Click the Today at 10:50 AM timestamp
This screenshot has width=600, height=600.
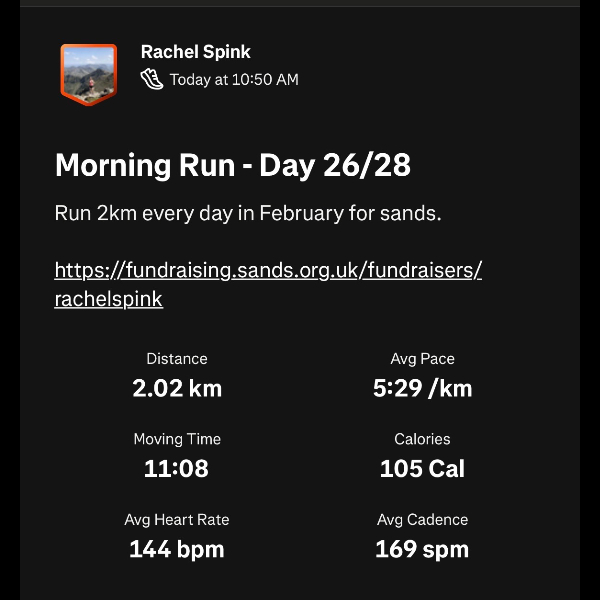(234, 80)
